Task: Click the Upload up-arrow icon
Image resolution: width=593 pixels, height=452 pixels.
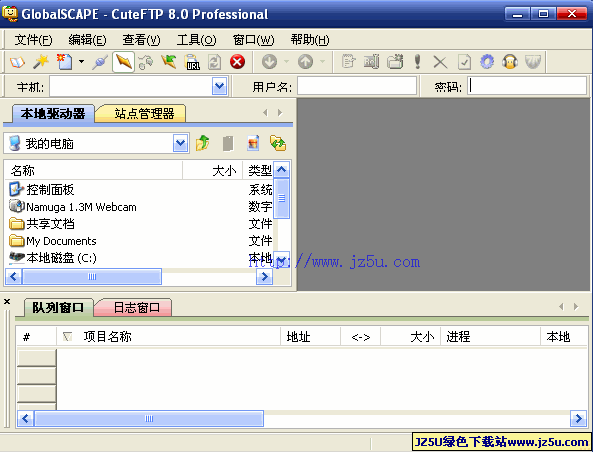Action: [x=306, y=62]
